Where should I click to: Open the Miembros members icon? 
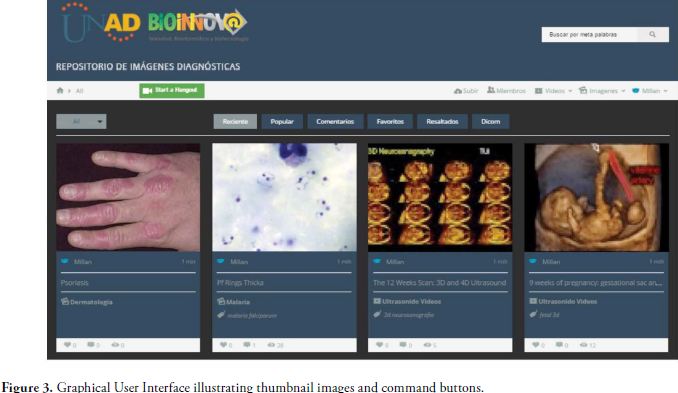491,90
